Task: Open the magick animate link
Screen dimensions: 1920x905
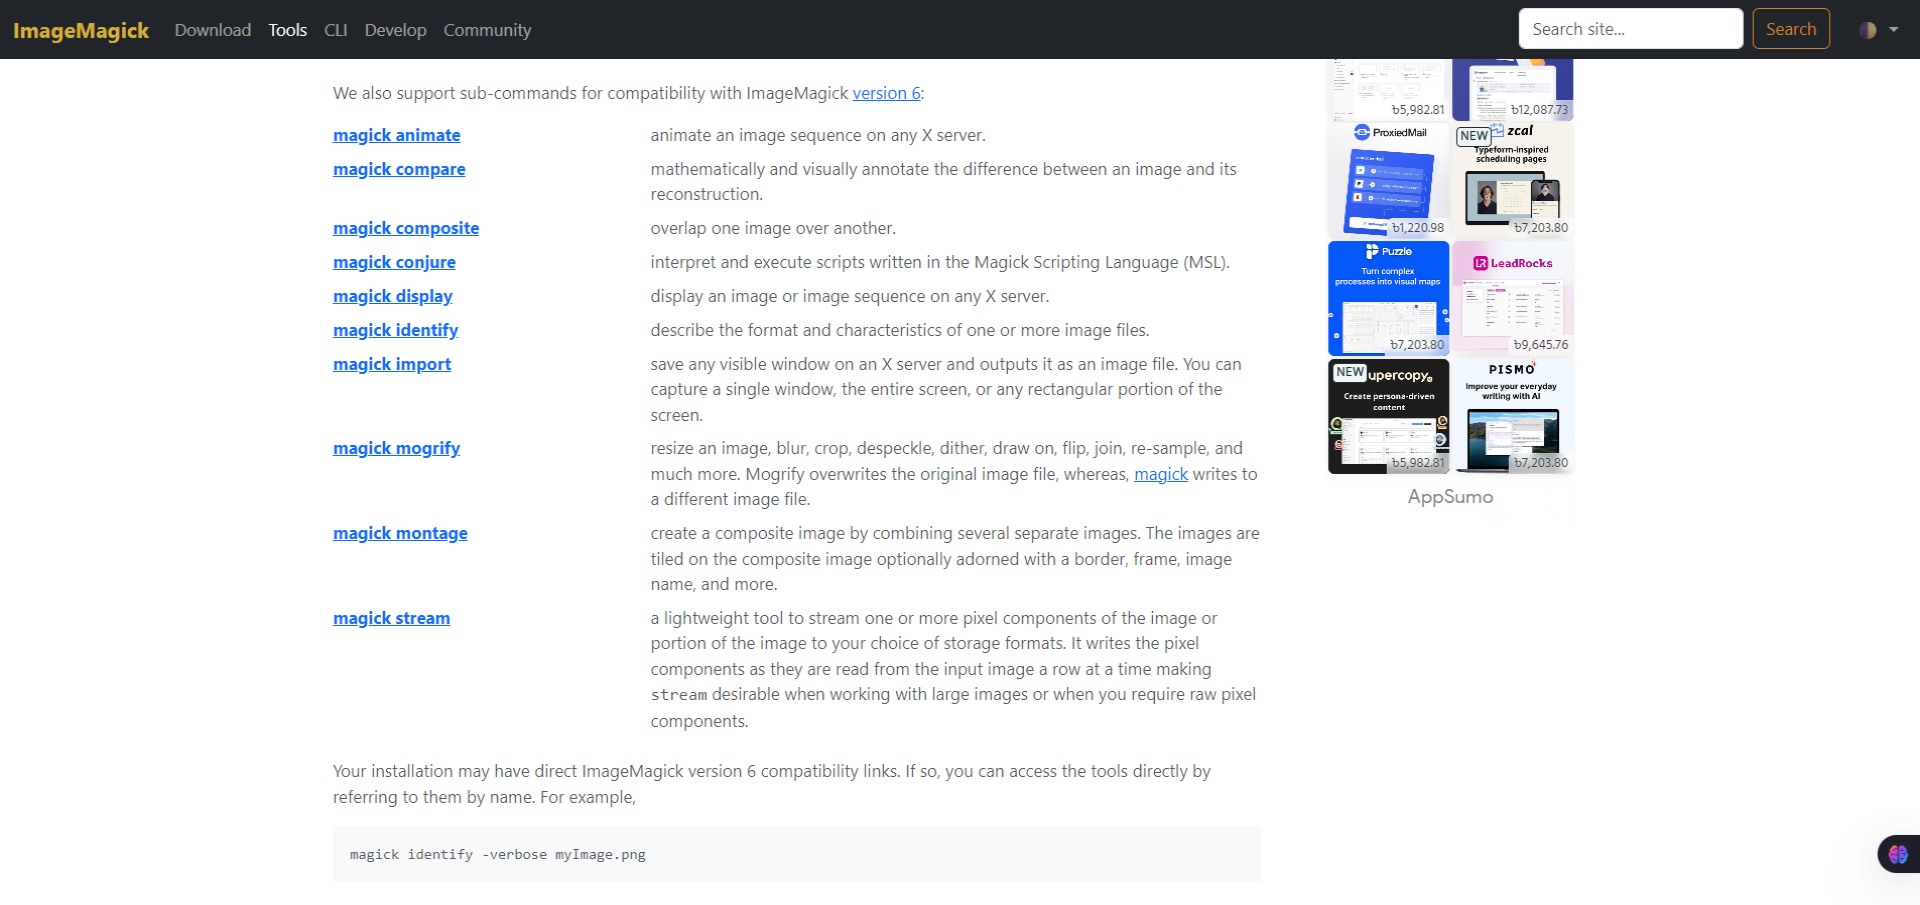Action: (397, 135)
